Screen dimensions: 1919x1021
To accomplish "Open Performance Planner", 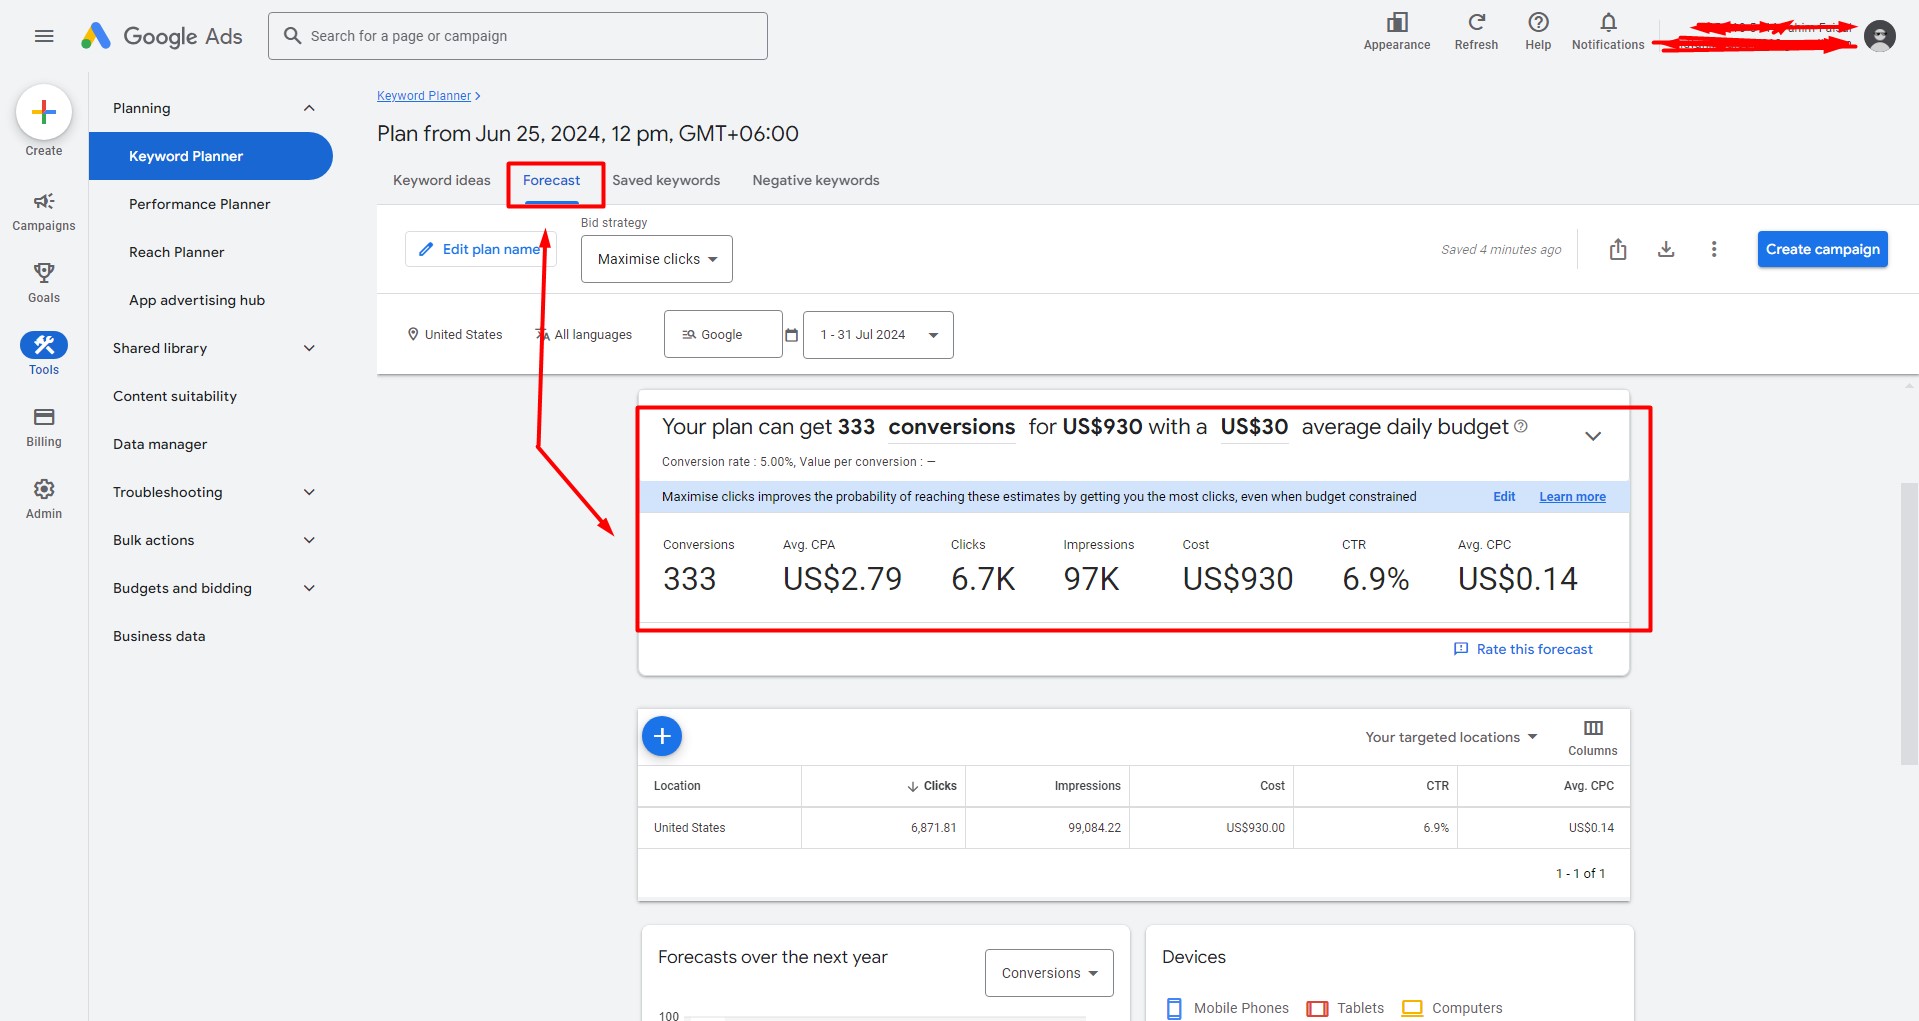I will (x=200, y=204).
